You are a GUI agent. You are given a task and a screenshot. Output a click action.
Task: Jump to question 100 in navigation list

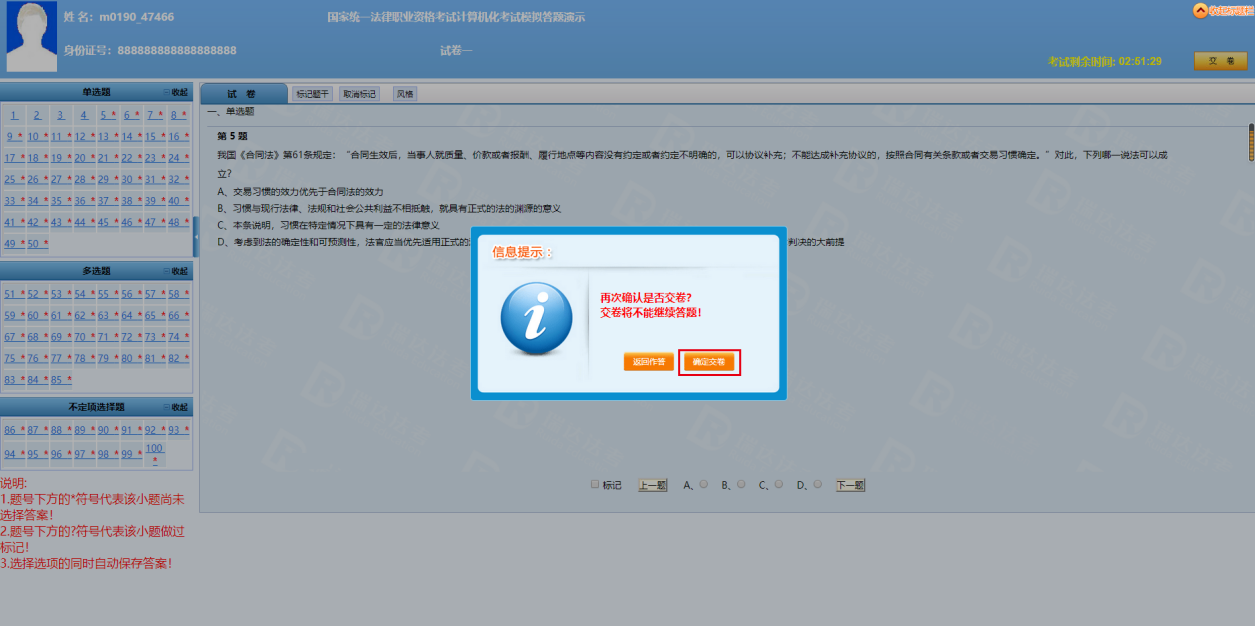pyautogui.click(x=154, y=449)
